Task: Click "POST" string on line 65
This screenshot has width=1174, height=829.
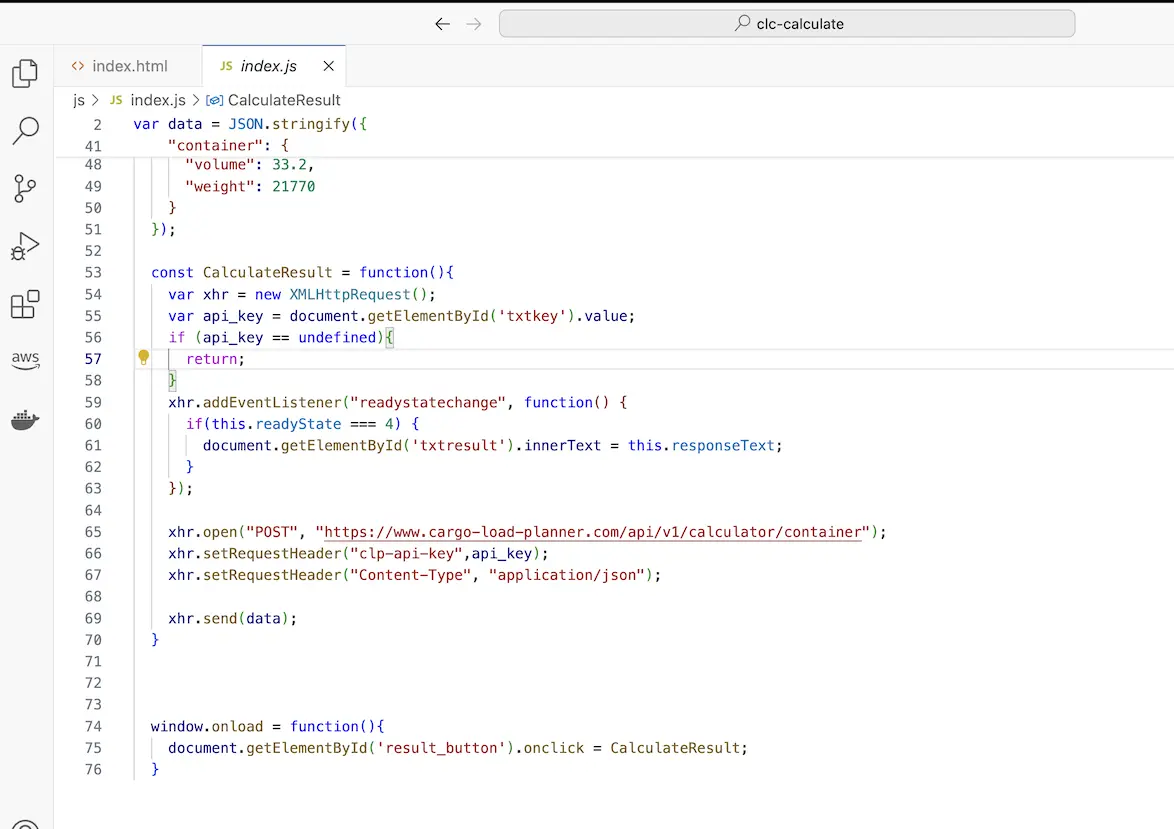Action: [272, 532]
